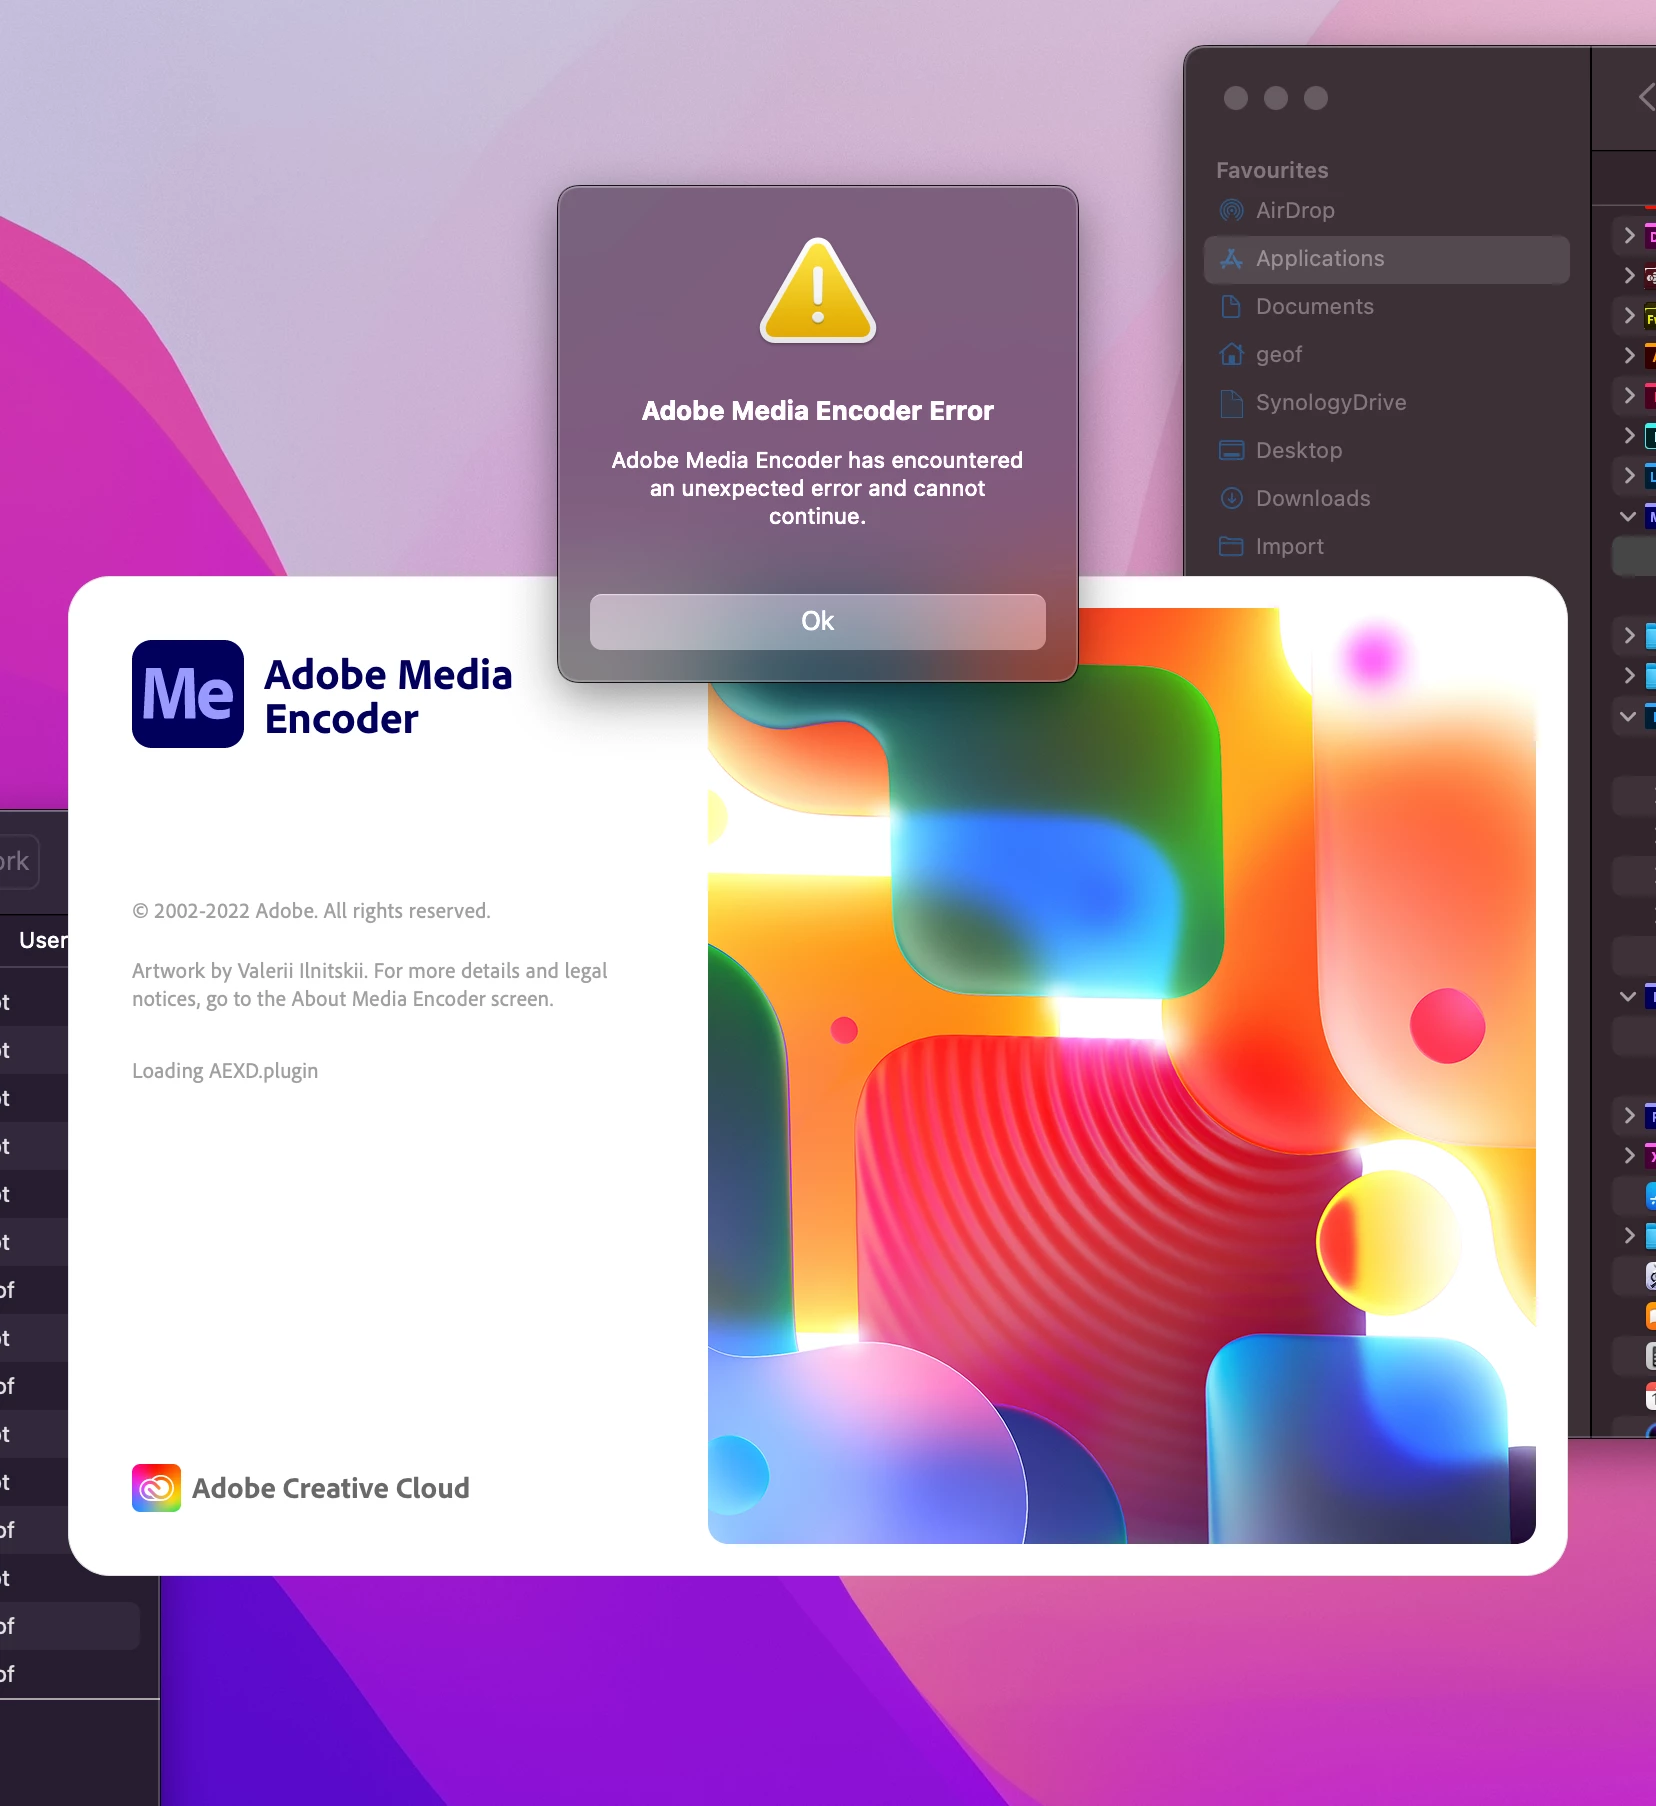The image size is (1656, 1806).
Task: Click the unexpected error message text
Action: [817, 488]
